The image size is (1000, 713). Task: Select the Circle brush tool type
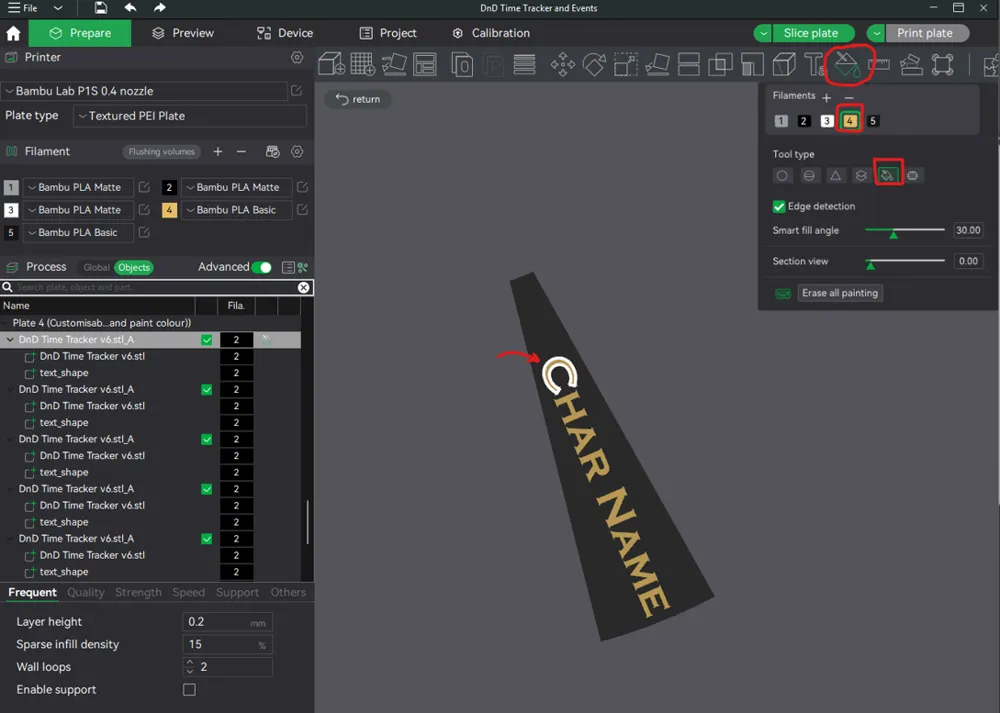[780, 174]
